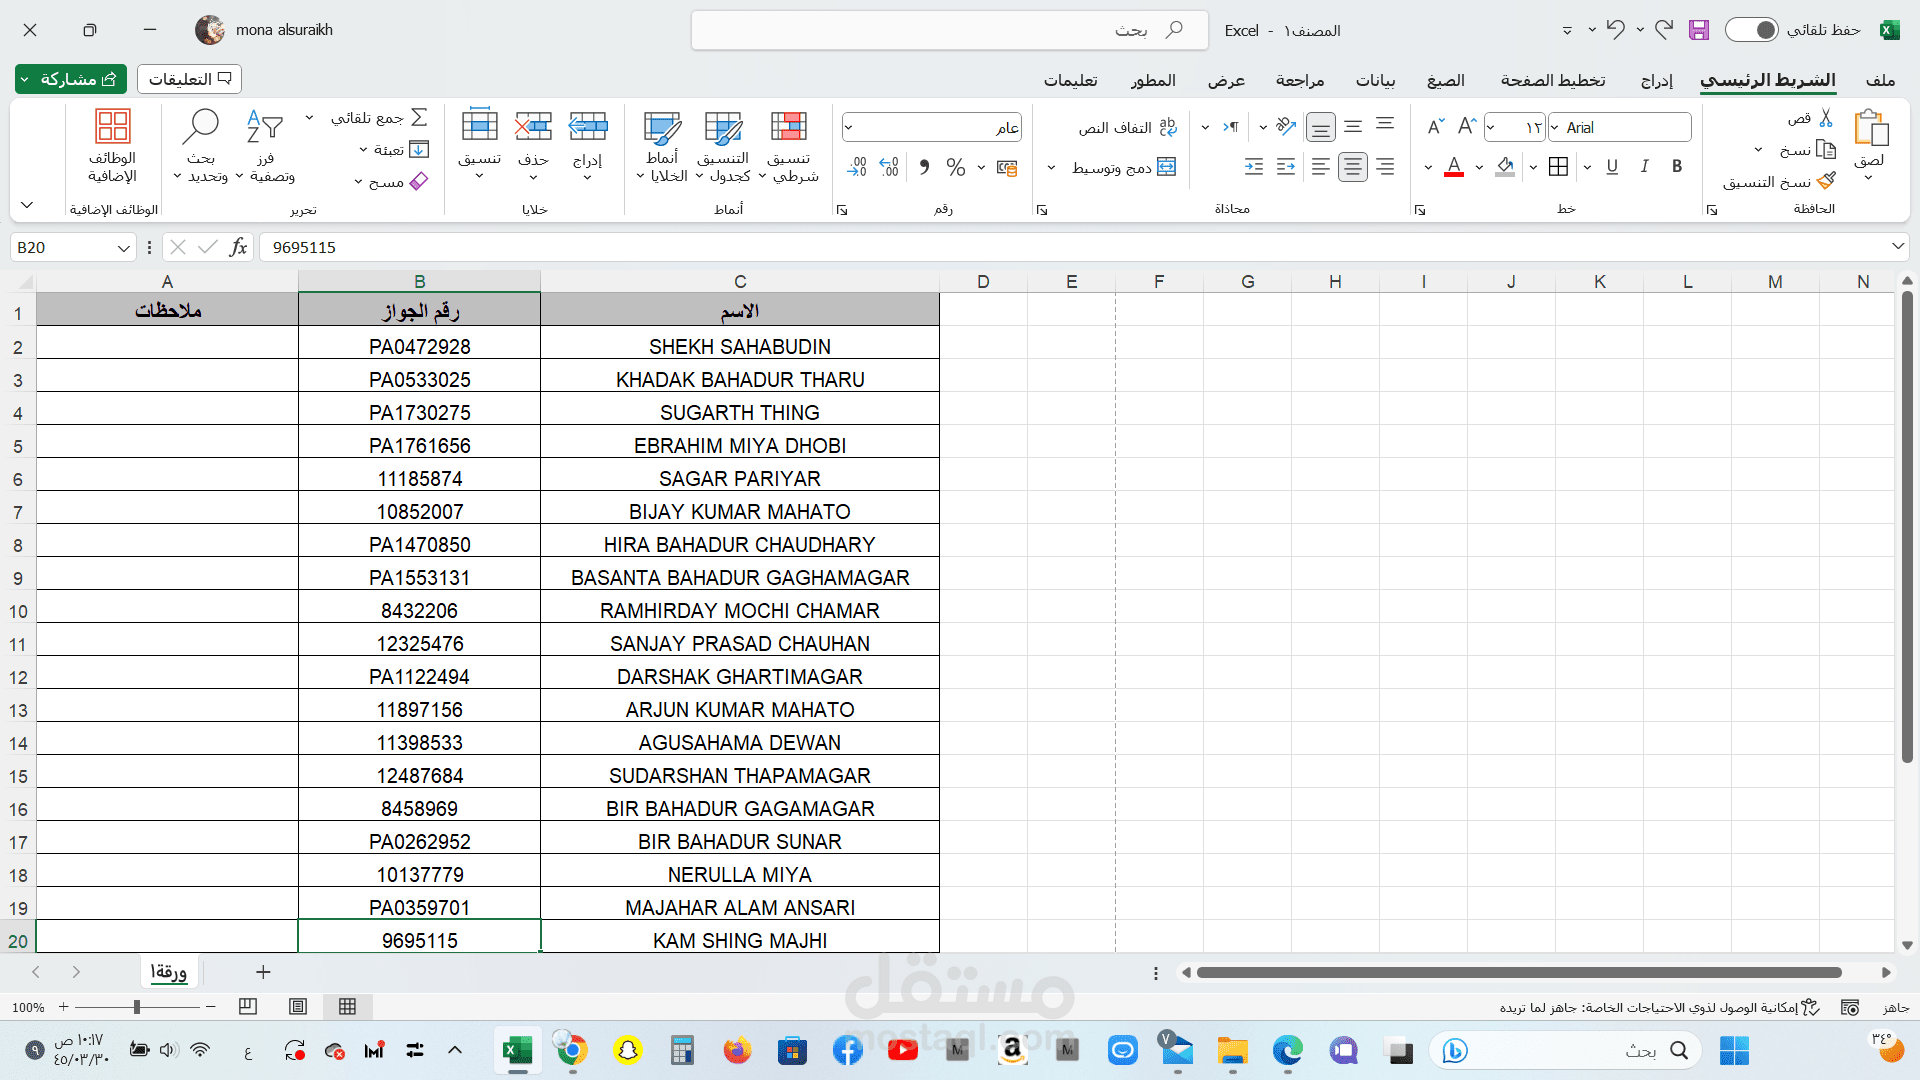Apply the red font color swatch
The image size is (1920, 1080).
click(x=1454, y=167)
